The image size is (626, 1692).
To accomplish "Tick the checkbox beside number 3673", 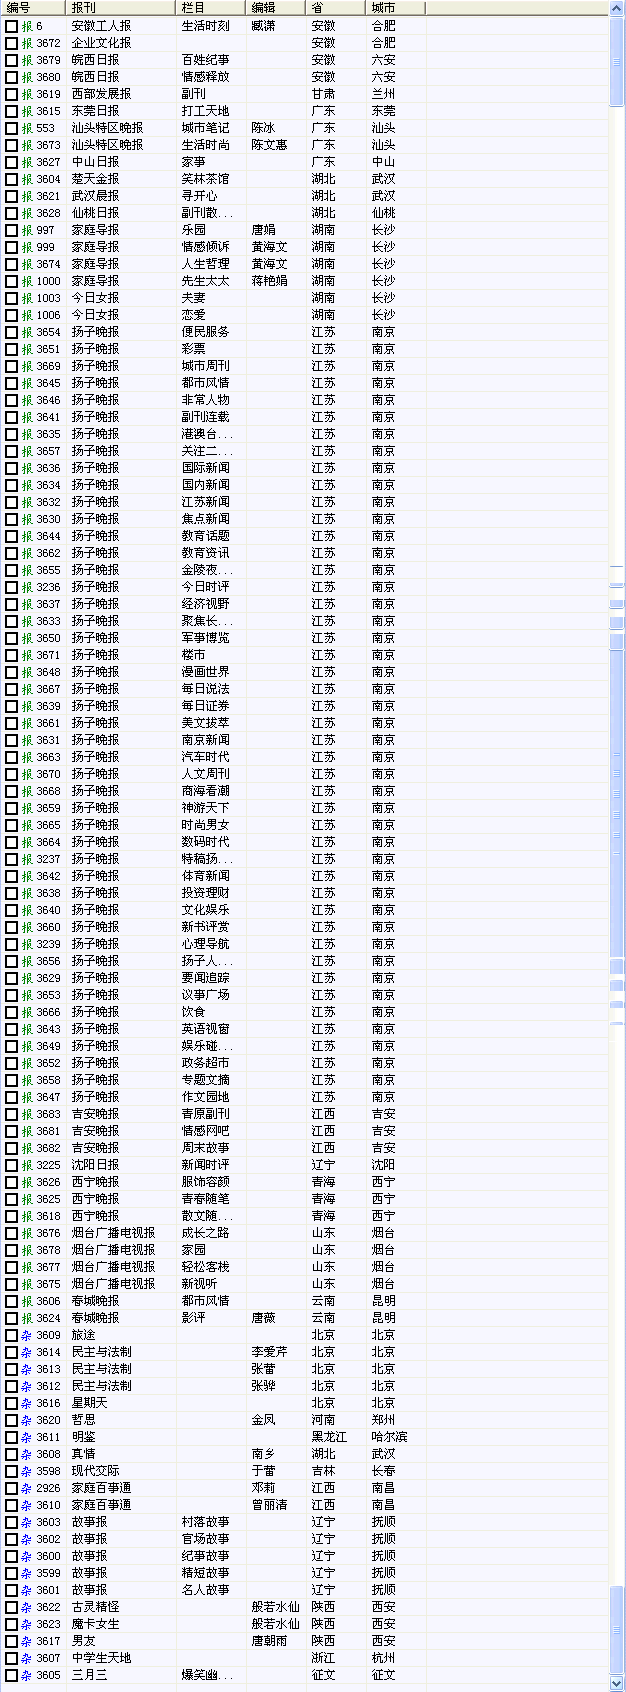I will tap(11, 145).
